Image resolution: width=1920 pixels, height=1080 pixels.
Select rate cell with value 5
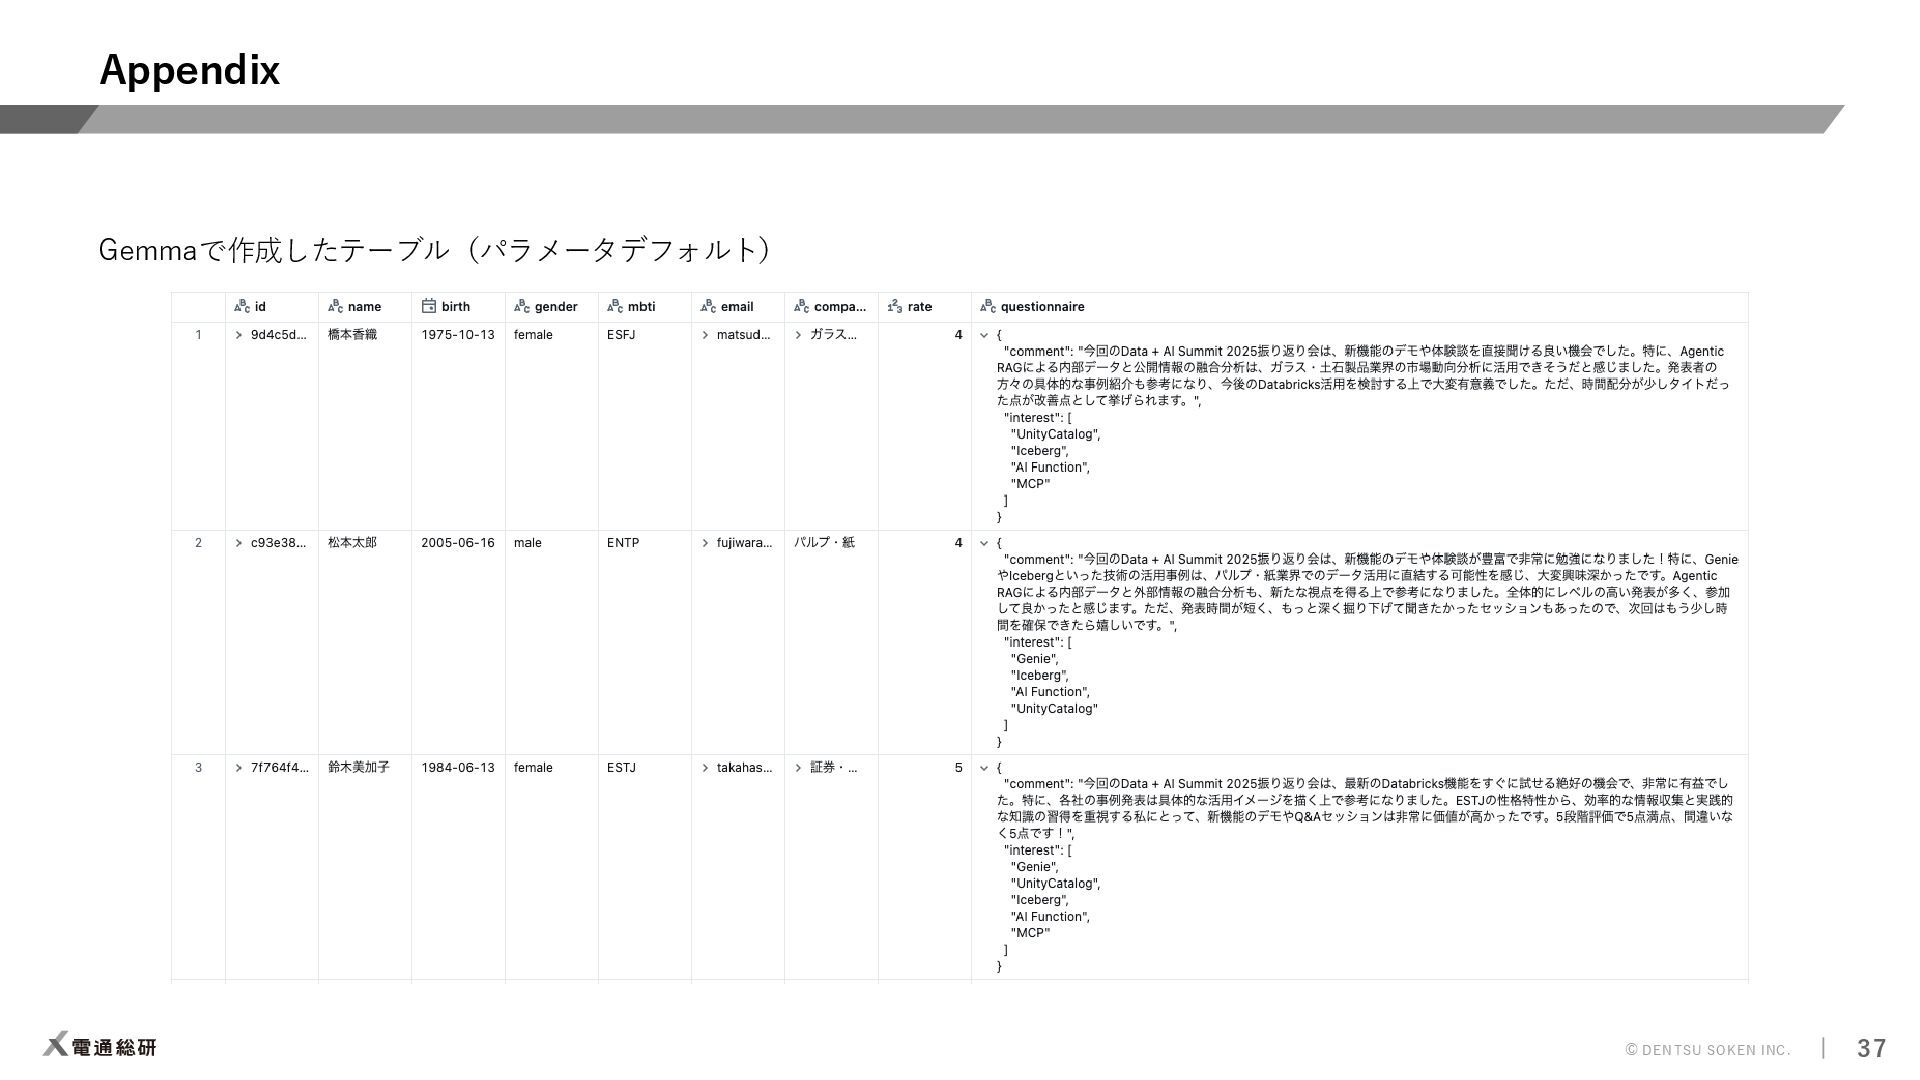tap(958, 768)
